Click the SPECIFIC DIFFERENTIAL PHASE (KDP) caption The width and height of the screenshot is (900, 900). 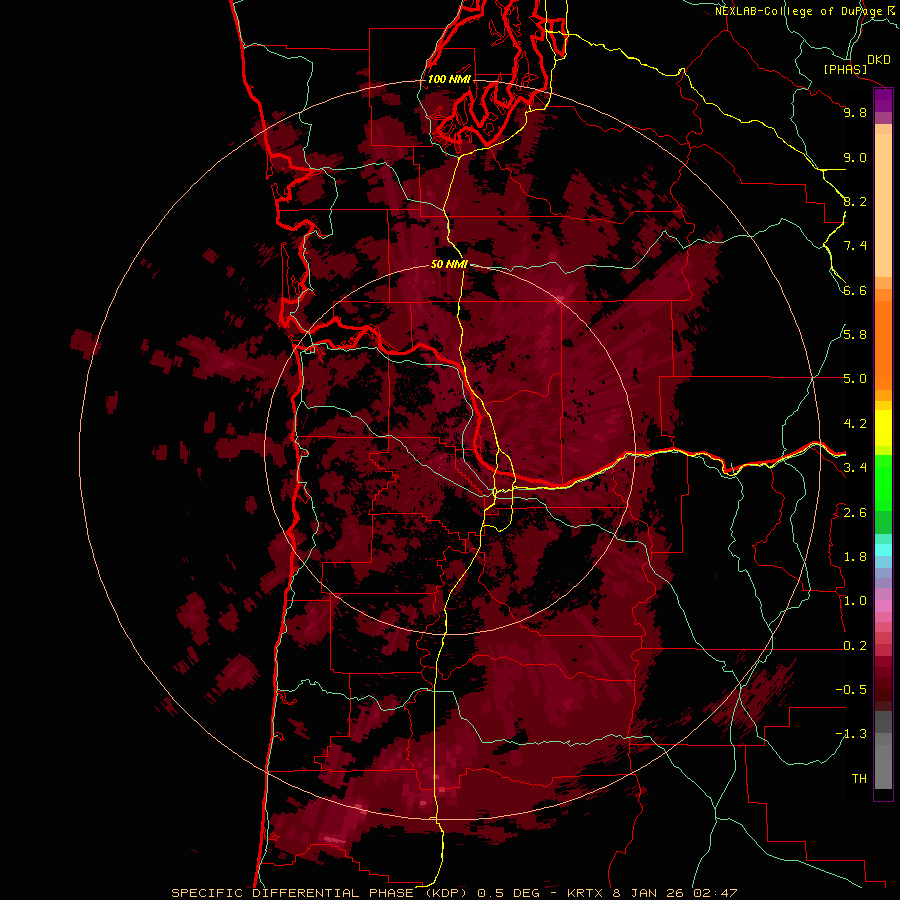(321, 893)
